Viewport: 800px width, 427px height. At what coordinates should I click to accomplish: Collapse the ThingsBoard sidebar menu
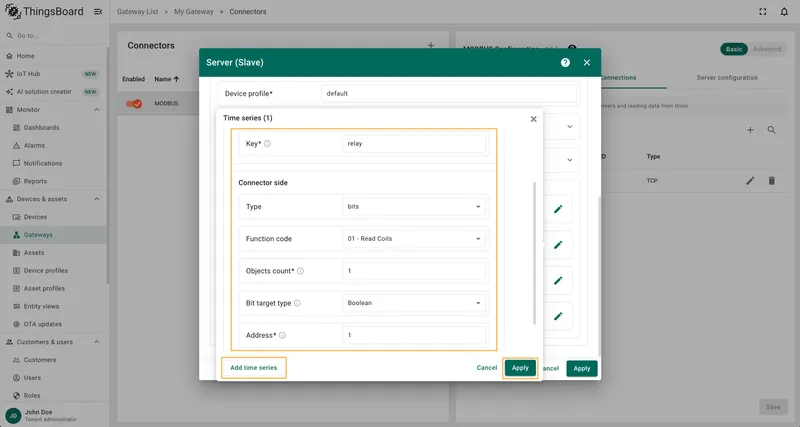coord(98,11)
